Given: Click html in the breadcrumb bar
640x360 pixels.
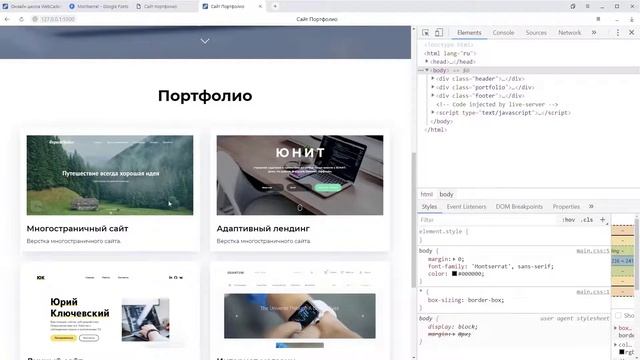Looking at the screenshot, I should tap(427, 194).
